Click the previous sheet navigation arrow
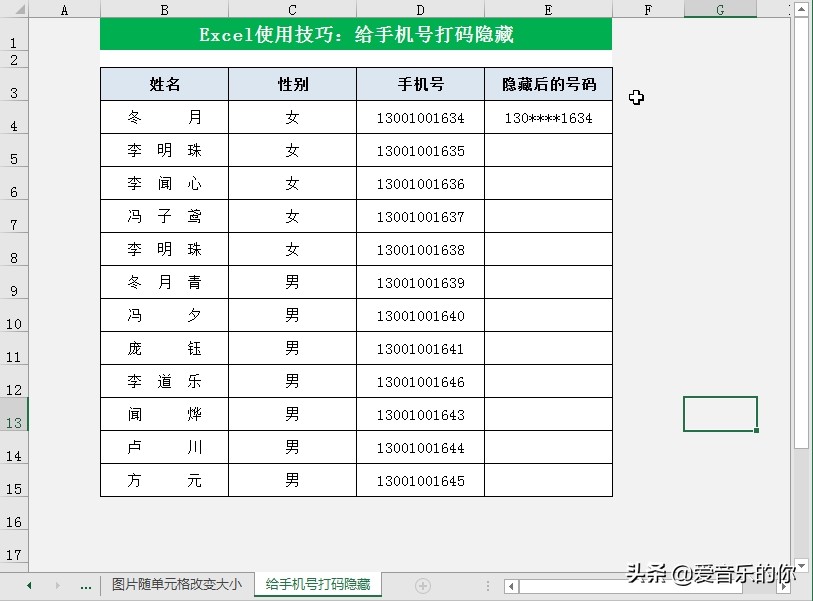This screenshot has width=813, height=601. click(x=30, y=585)
